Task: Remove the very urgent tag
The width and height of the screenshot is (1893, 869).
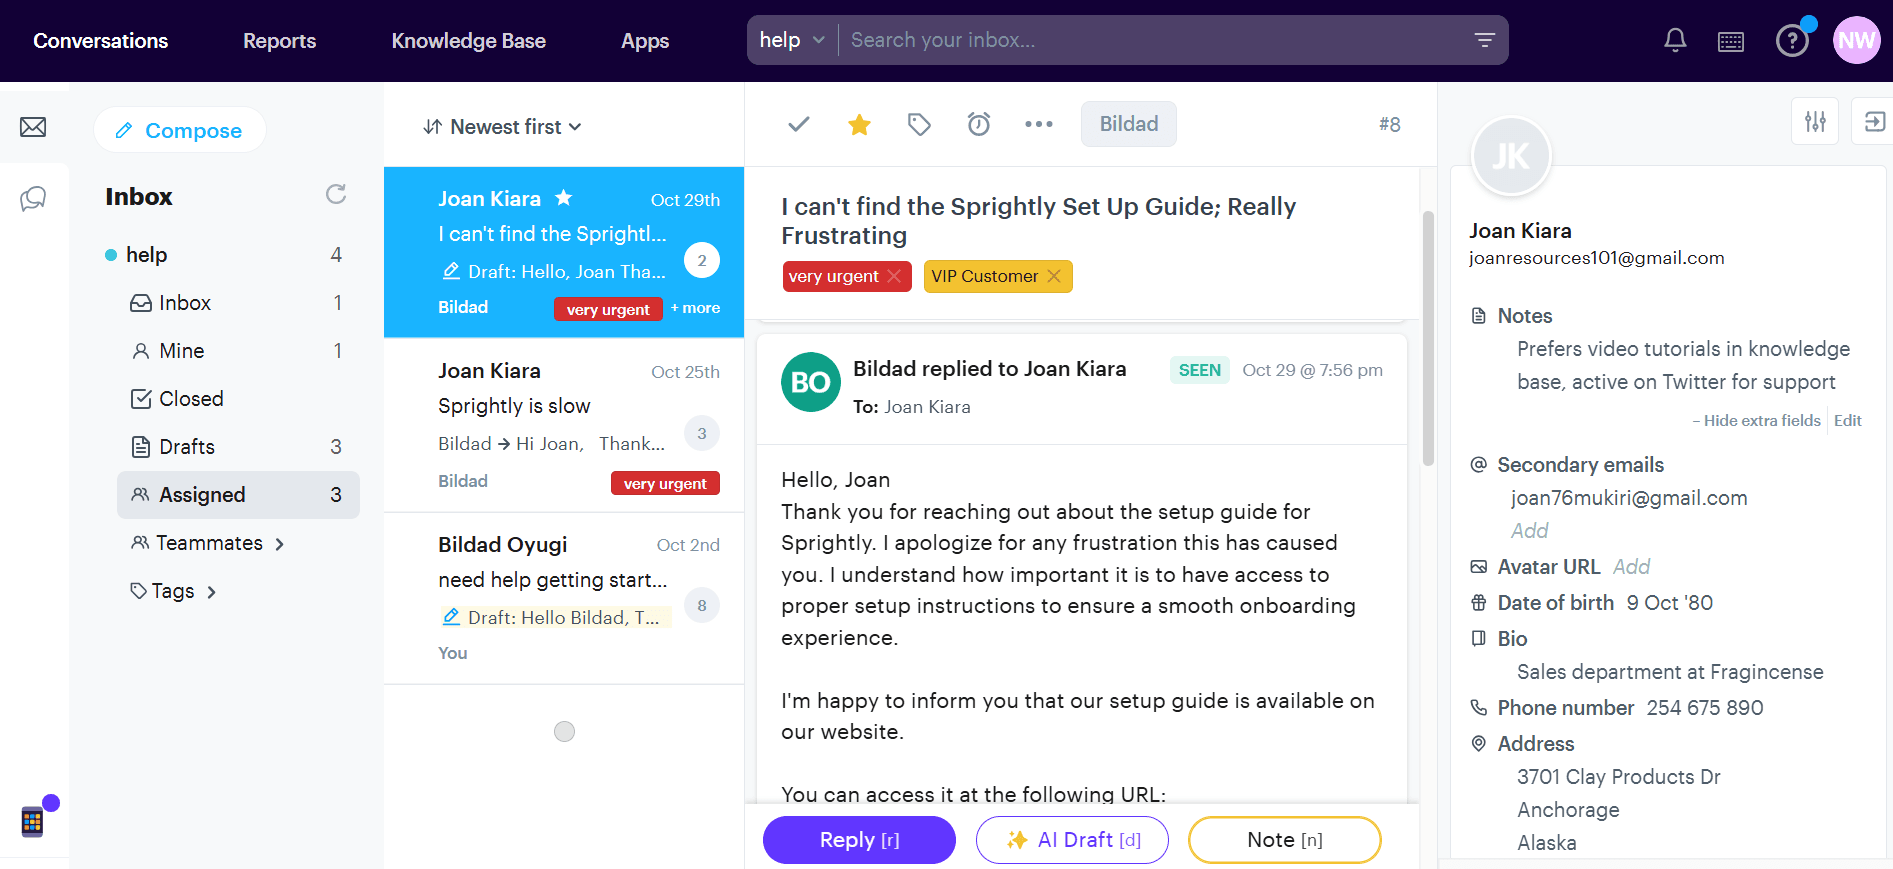Action: pyautogui.click(x=895, y=276)
